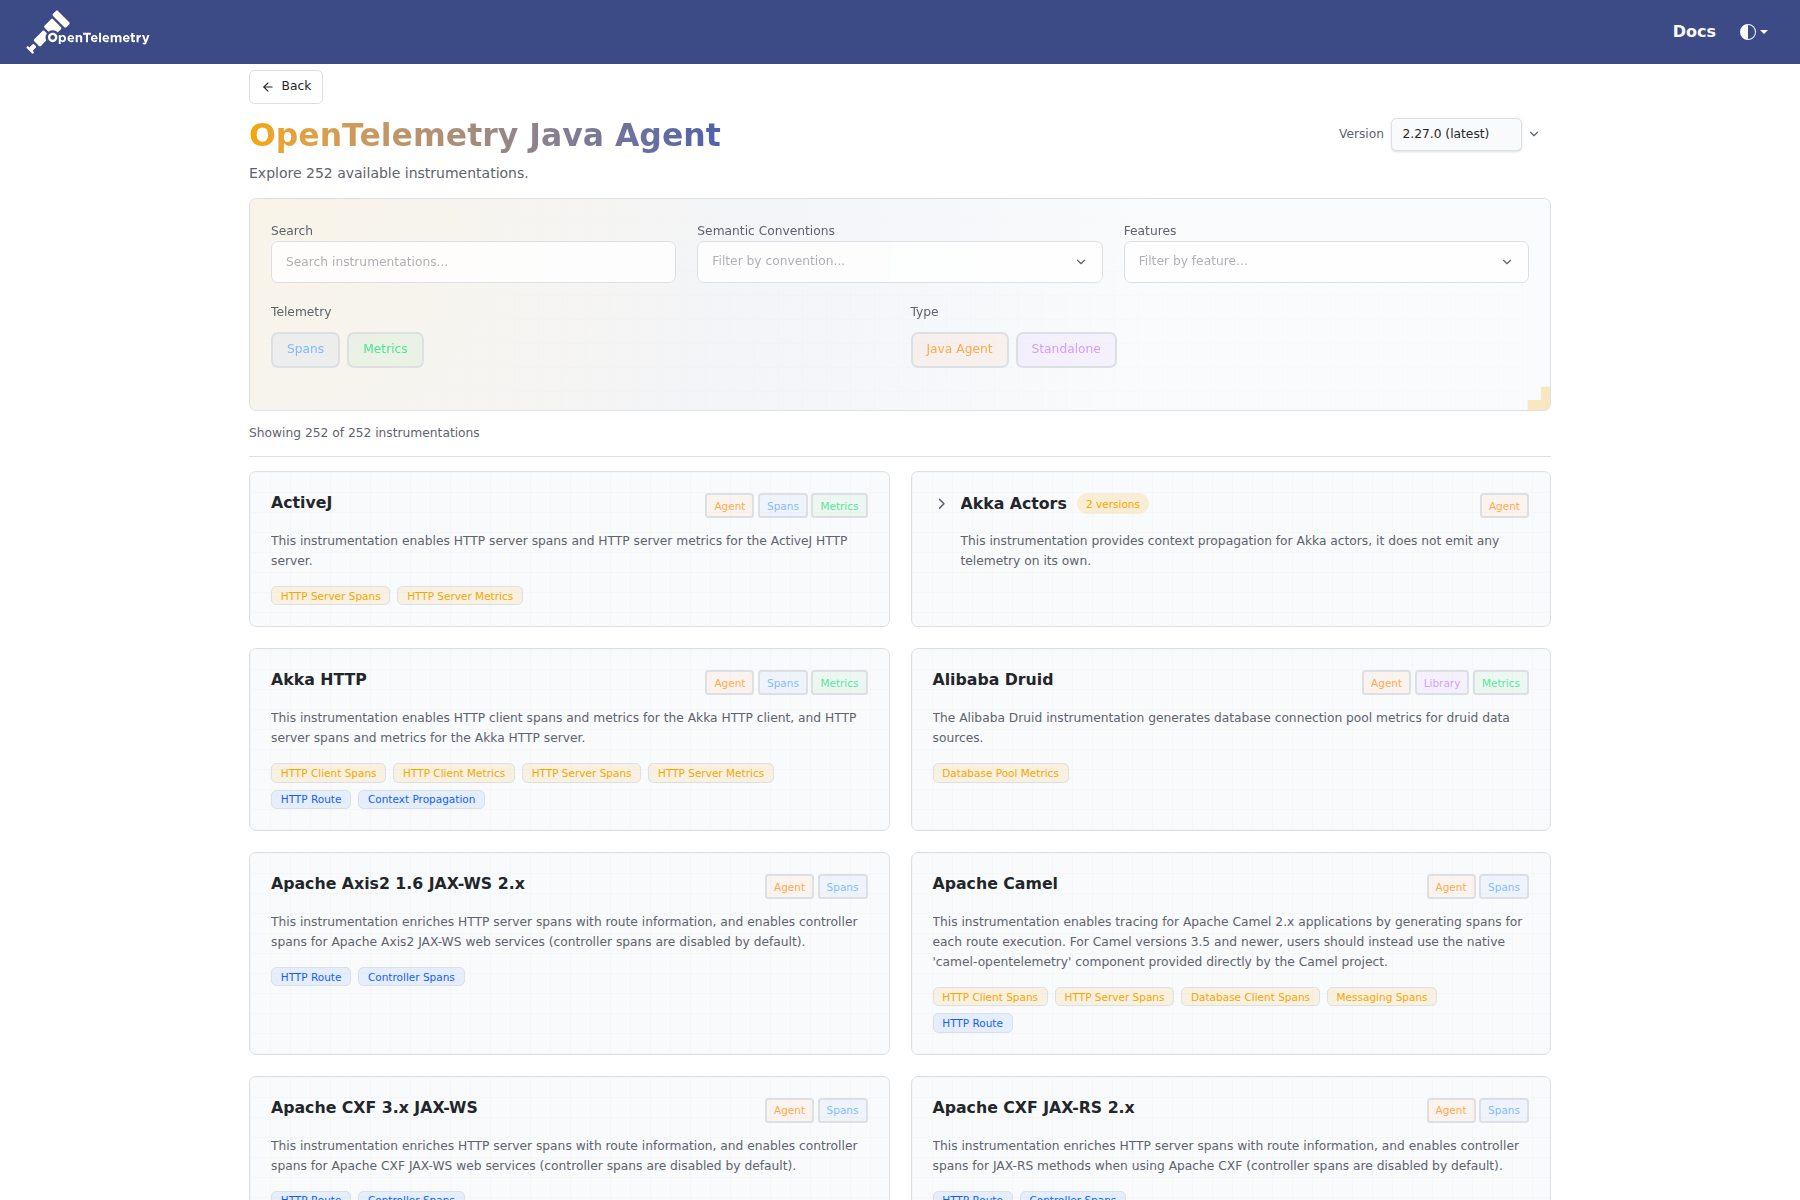
Task: Focus the Search instrumentations input field
Action: (x=473, y=262)
